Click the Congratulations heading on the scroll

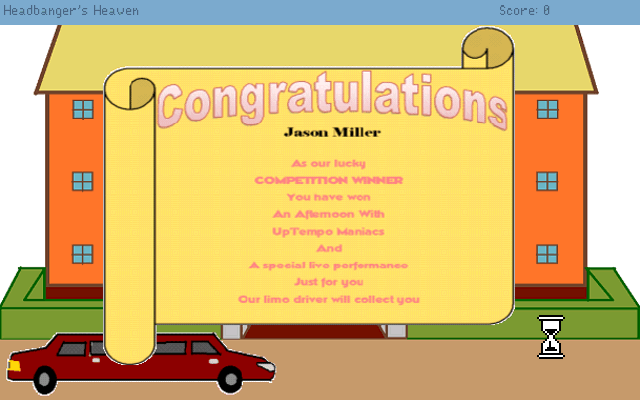point(330,100)
